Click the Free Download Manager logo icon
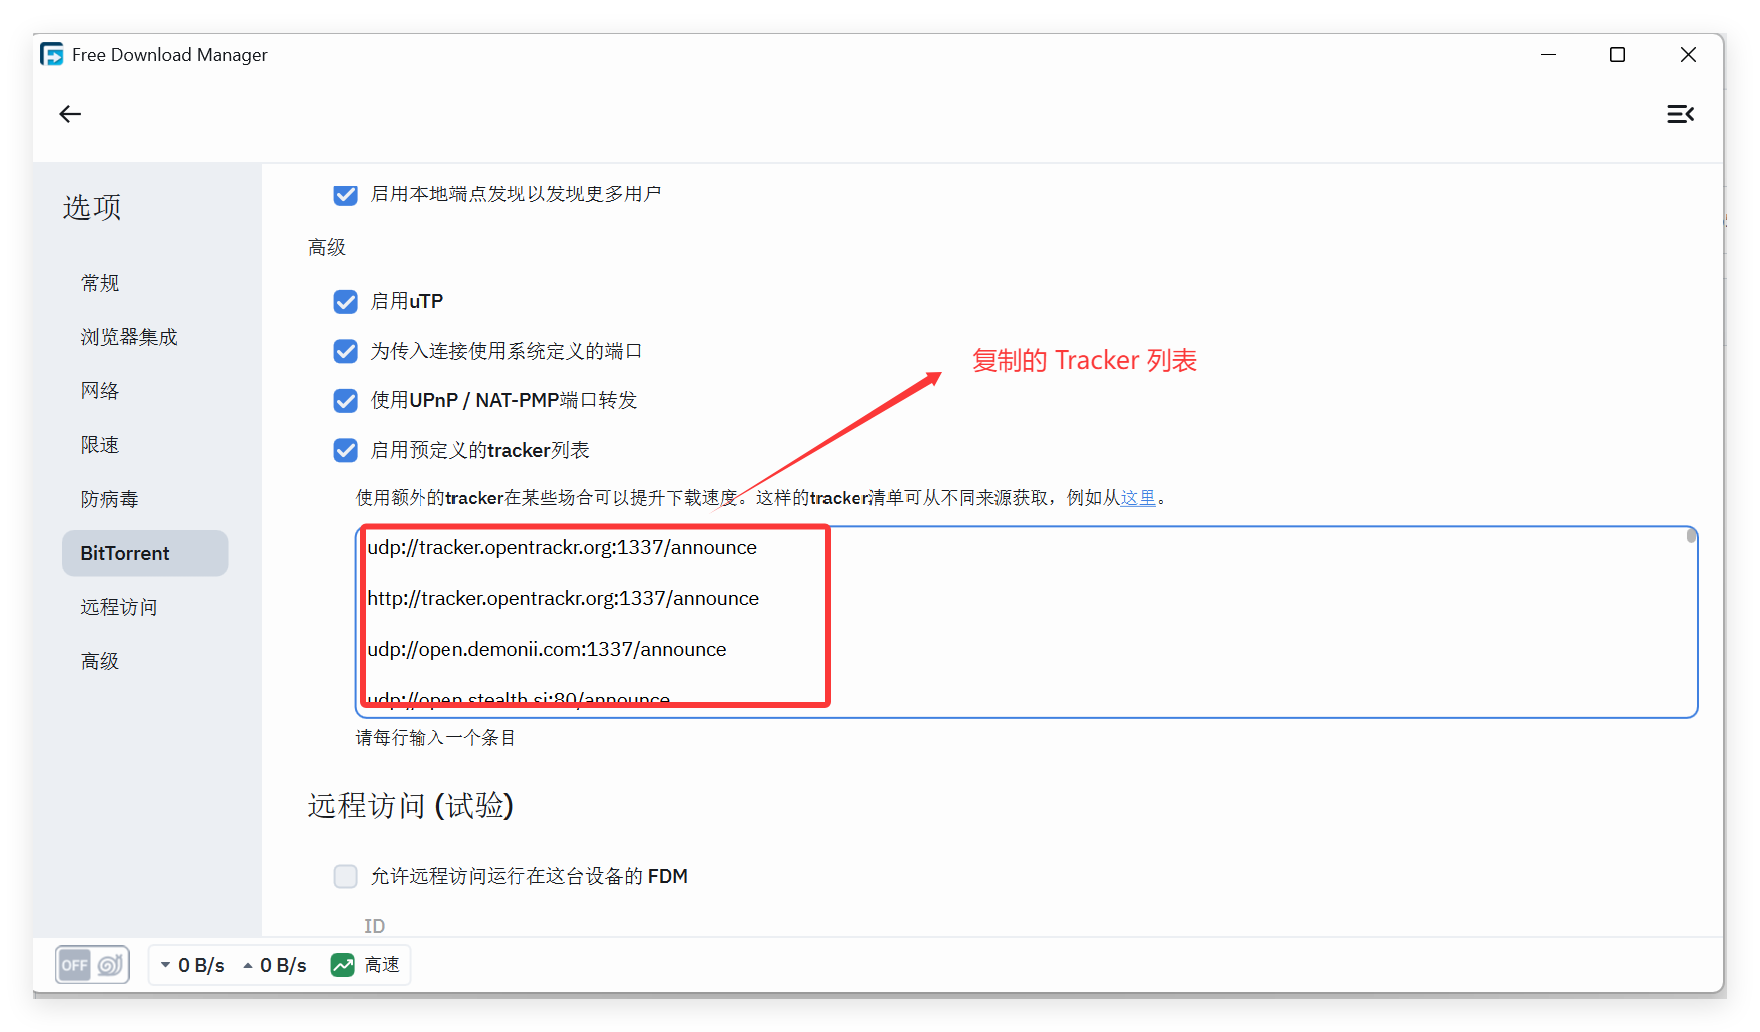 click(x=52, y=54)
